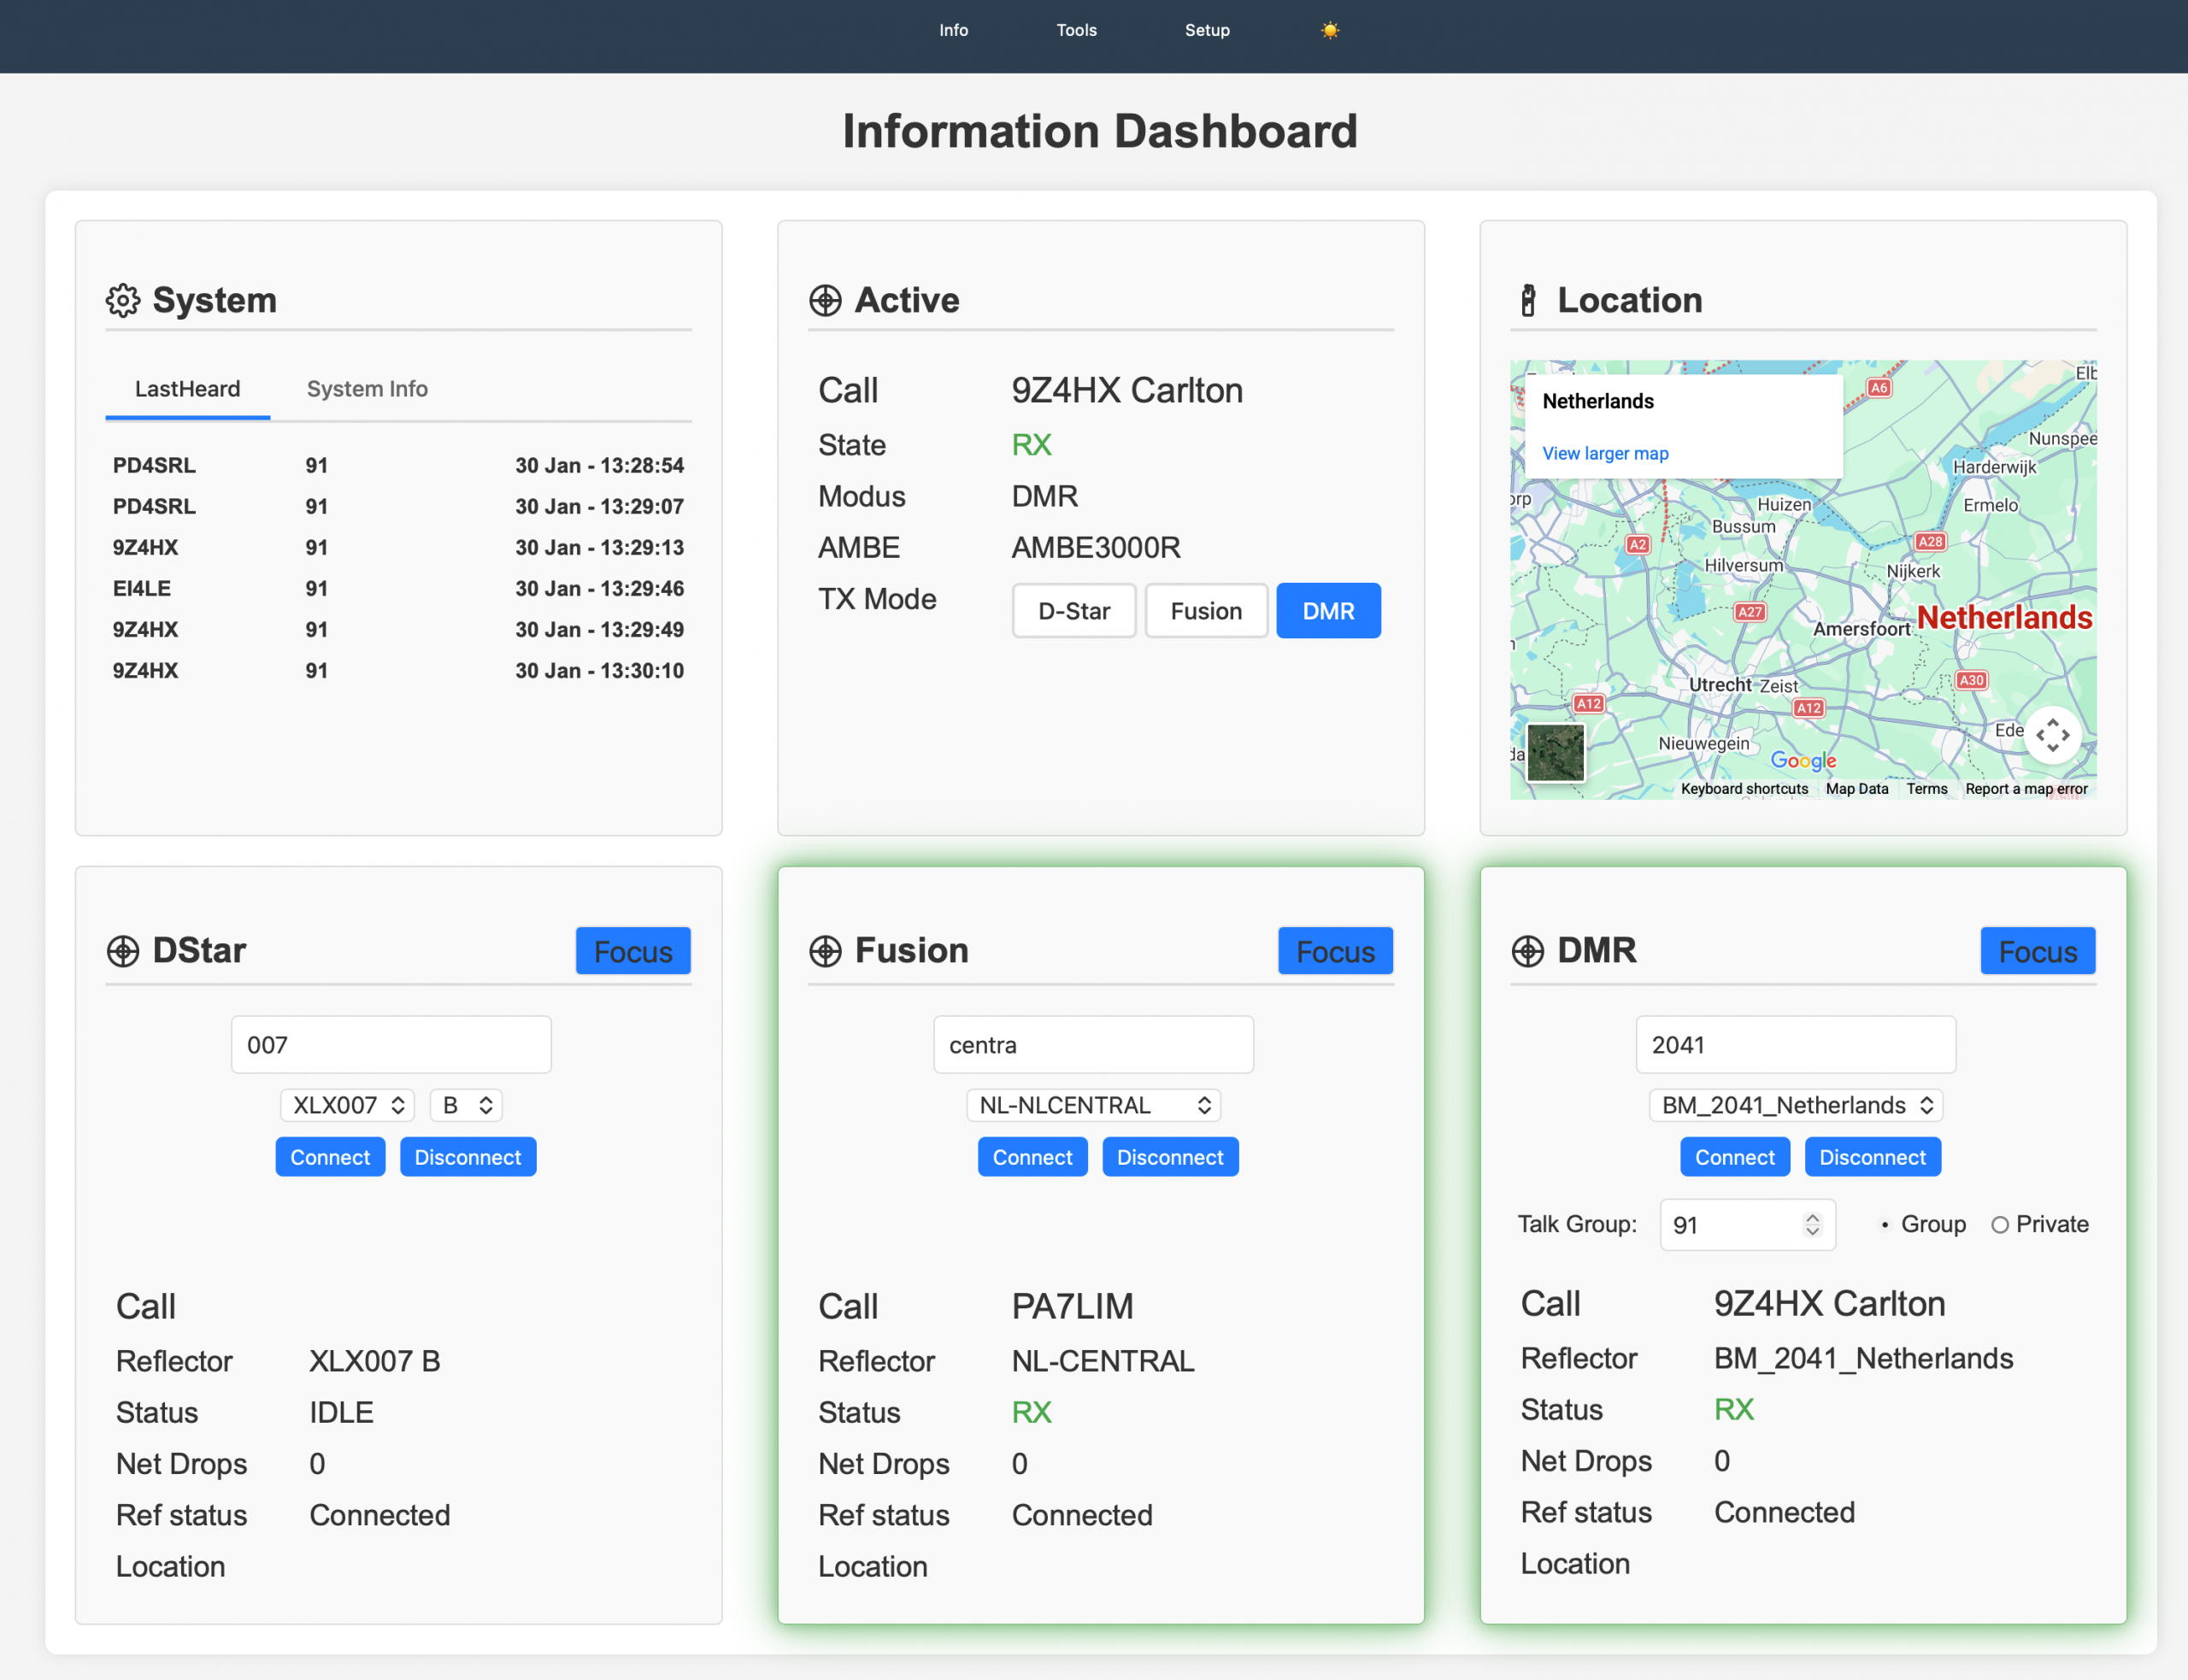Image resolution: width=2188 pixels, height=1680 pixels.
Task: Switch TX Mode to D-Star
Action: (x=1073, y=611)
